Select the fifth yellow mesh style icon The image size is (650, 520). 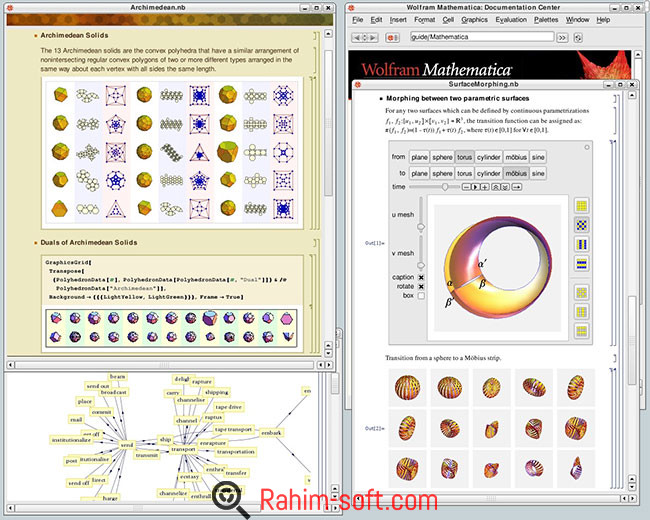click(582, 293)
